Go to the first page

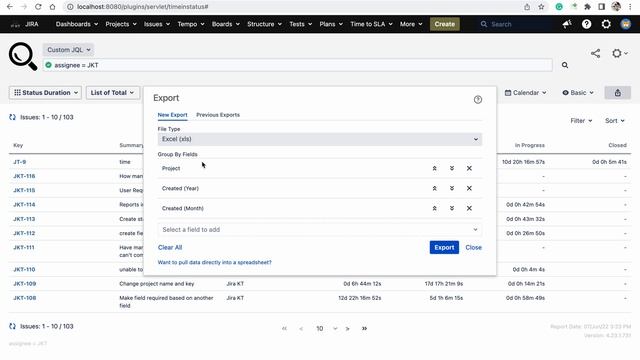(x=284, y=329)
